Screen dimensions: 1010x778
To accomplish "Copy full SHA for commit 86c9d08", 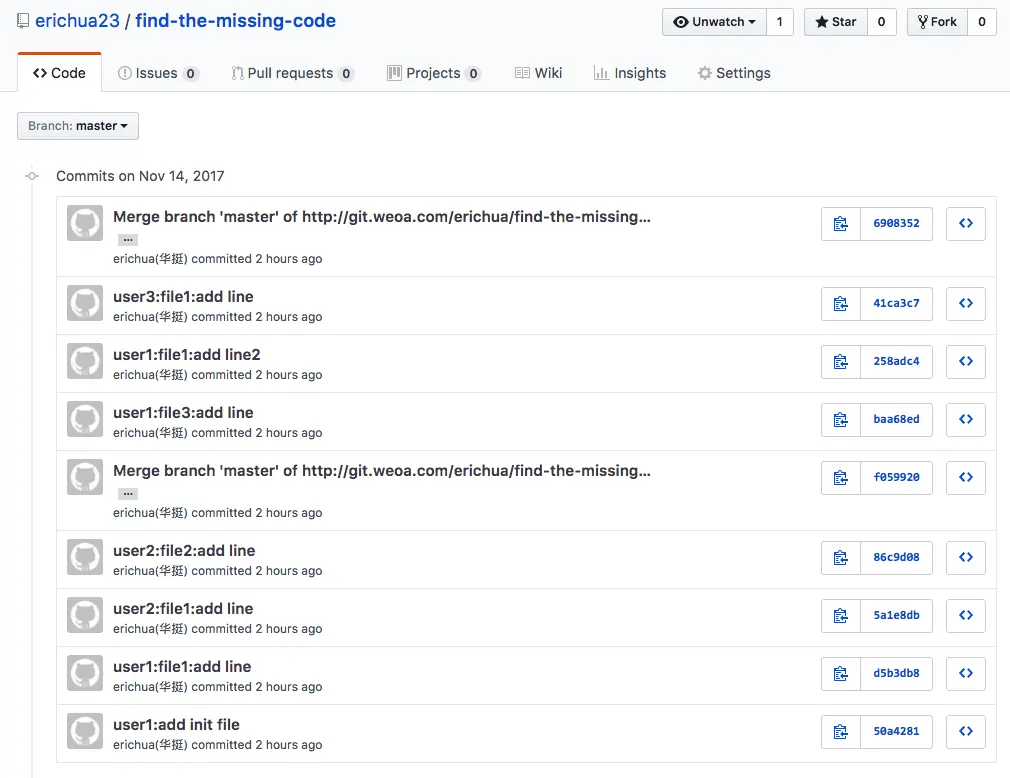I will [841, 557].
